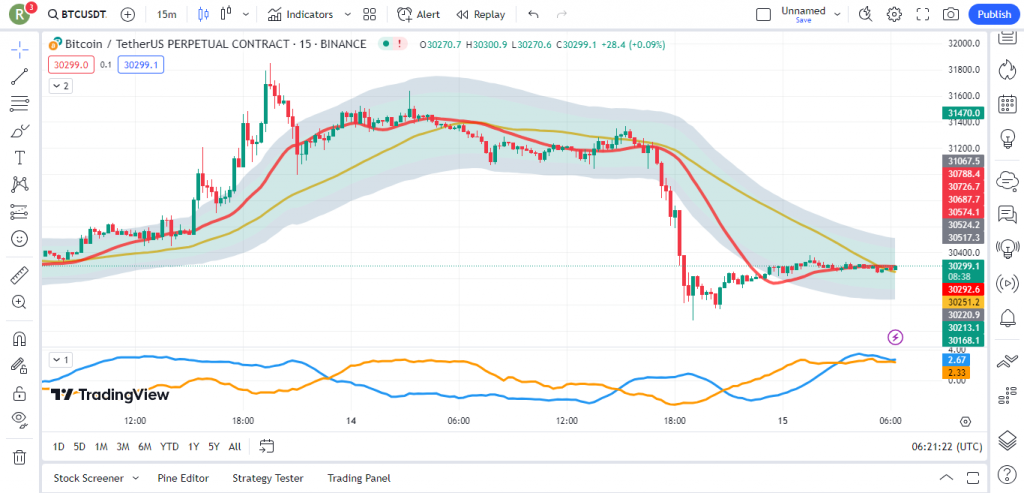The image size is (1024, 493).
Task: Maximize the bottom panel
Action: (973, 477)
